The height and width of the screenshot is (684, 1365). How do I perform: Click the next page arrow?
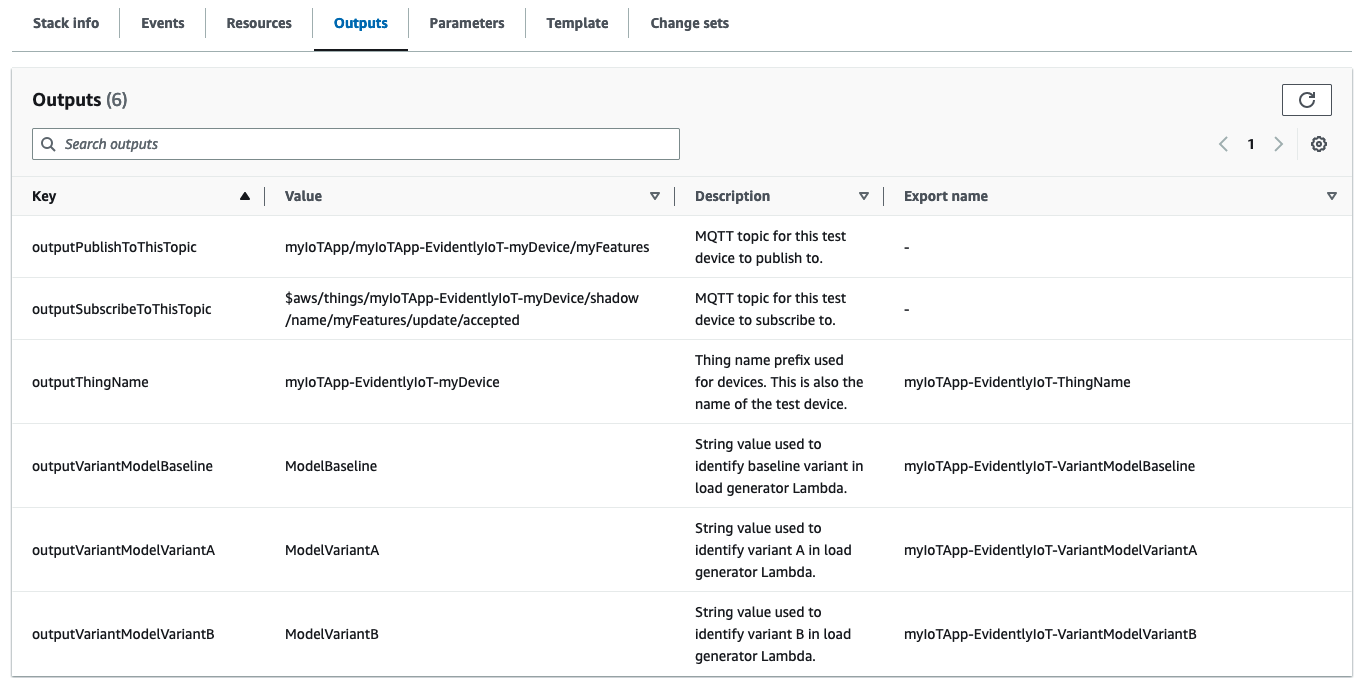1279,144
